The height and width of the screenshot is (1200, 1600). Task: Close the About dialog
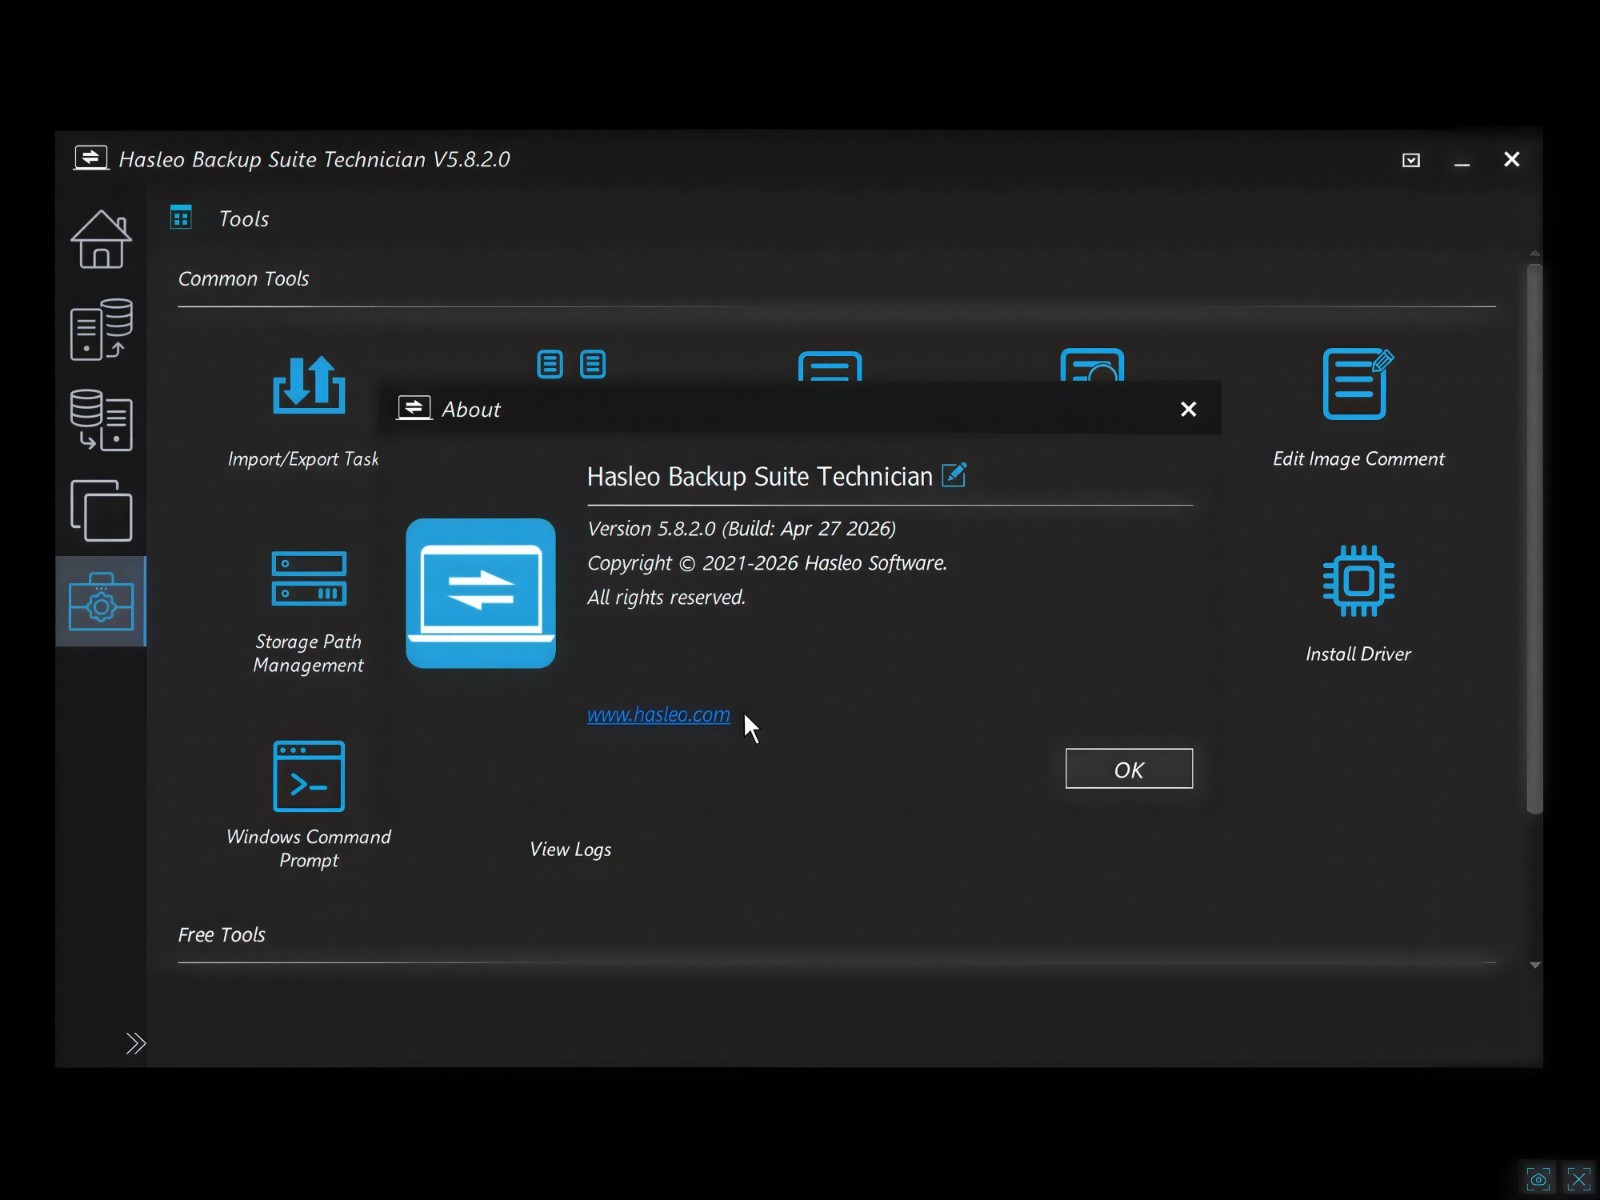[1188, 409]
